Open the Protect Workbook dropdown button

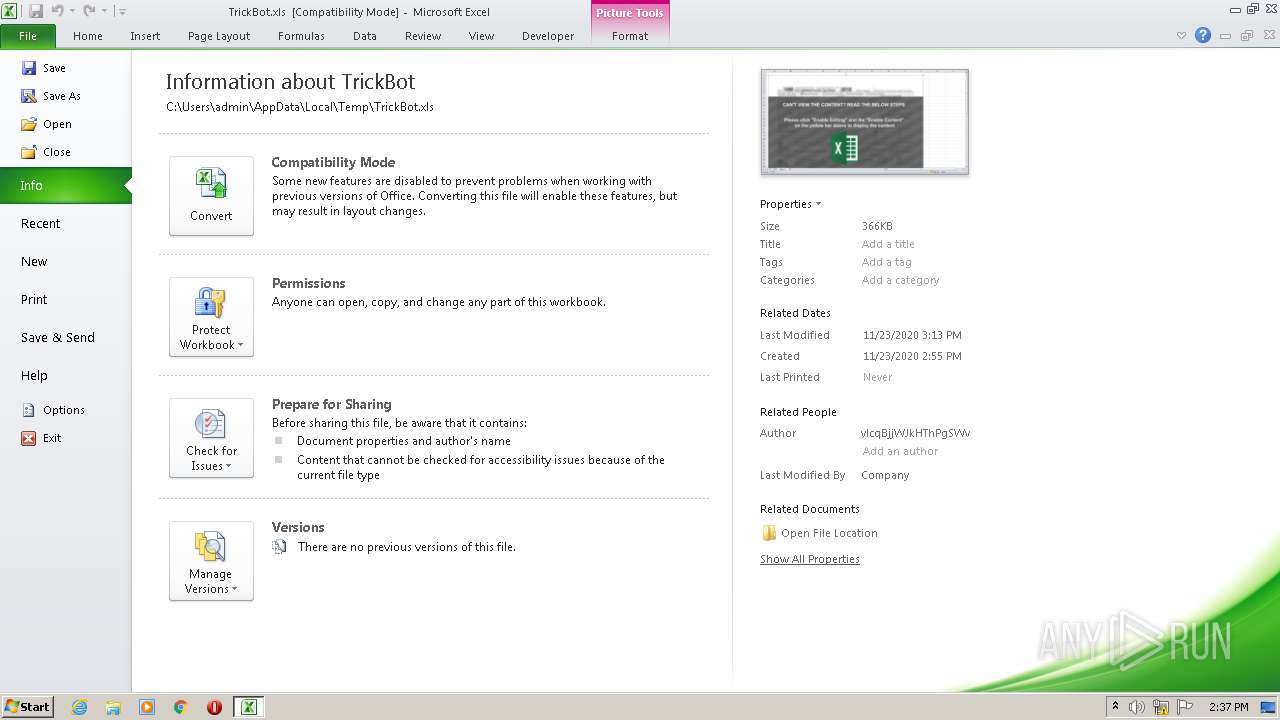tap(211, 317)
